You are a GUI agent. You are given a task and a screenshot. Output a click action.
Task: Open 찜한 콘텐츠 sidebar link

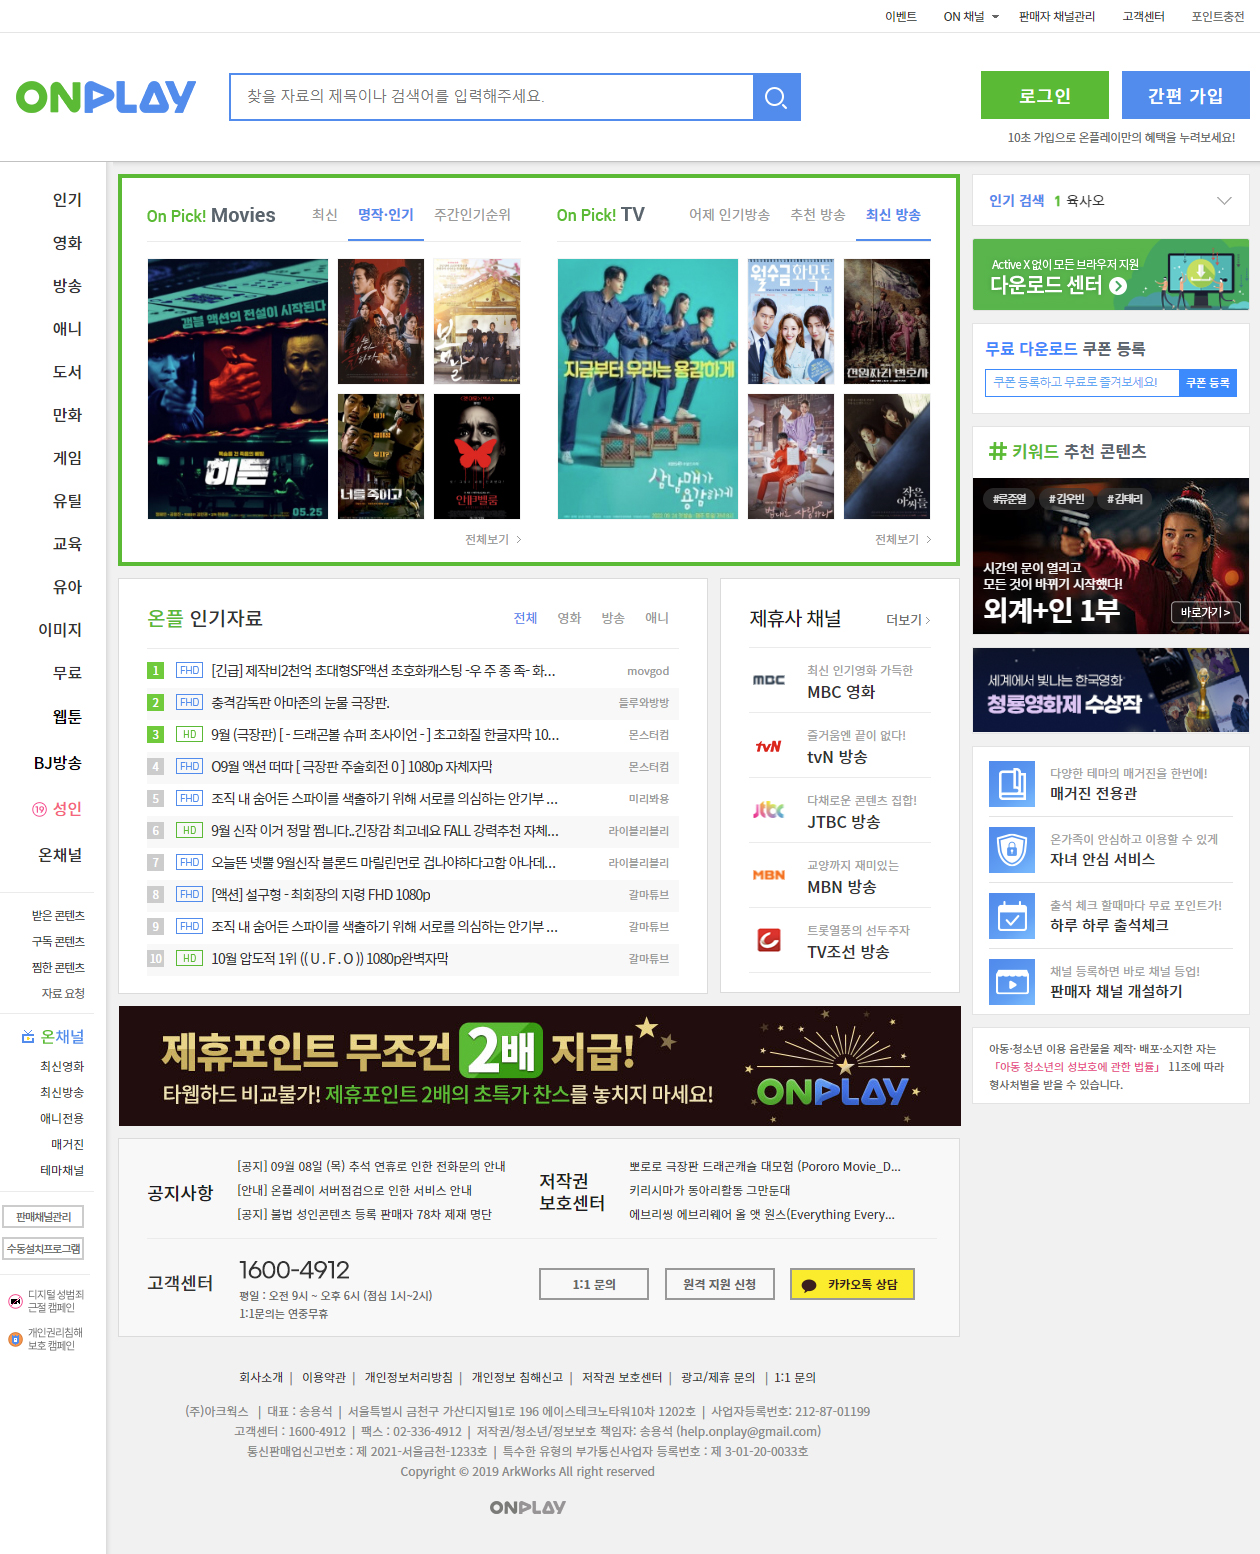point(58,968)
